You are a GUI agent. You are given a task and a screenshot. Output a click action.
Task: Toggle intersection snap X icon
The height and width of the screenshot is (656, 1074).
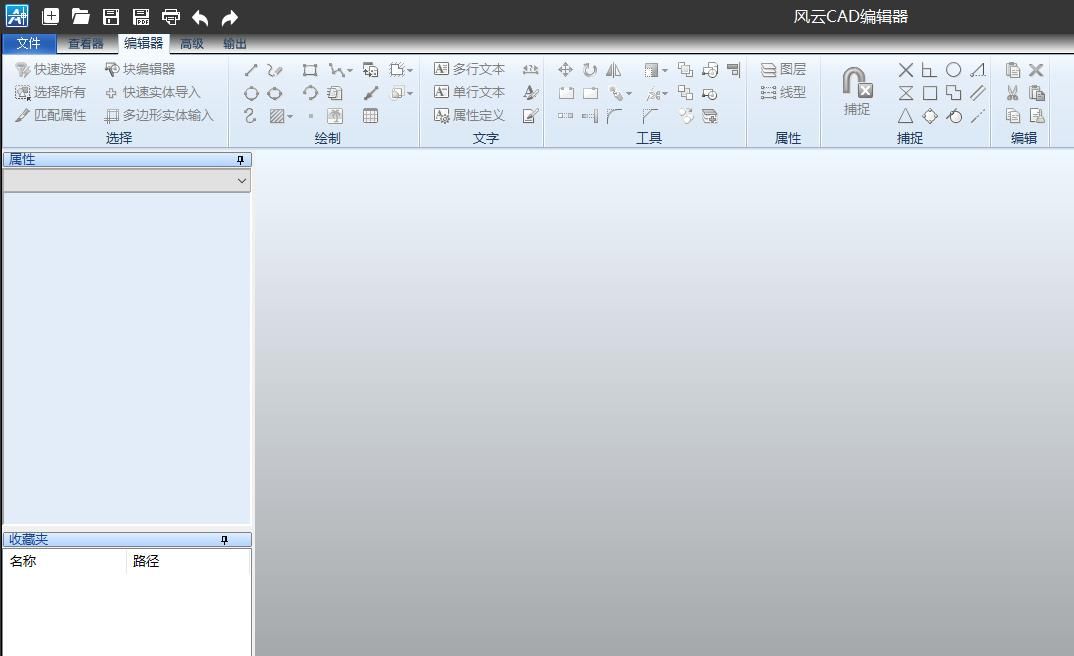point(906,70)
